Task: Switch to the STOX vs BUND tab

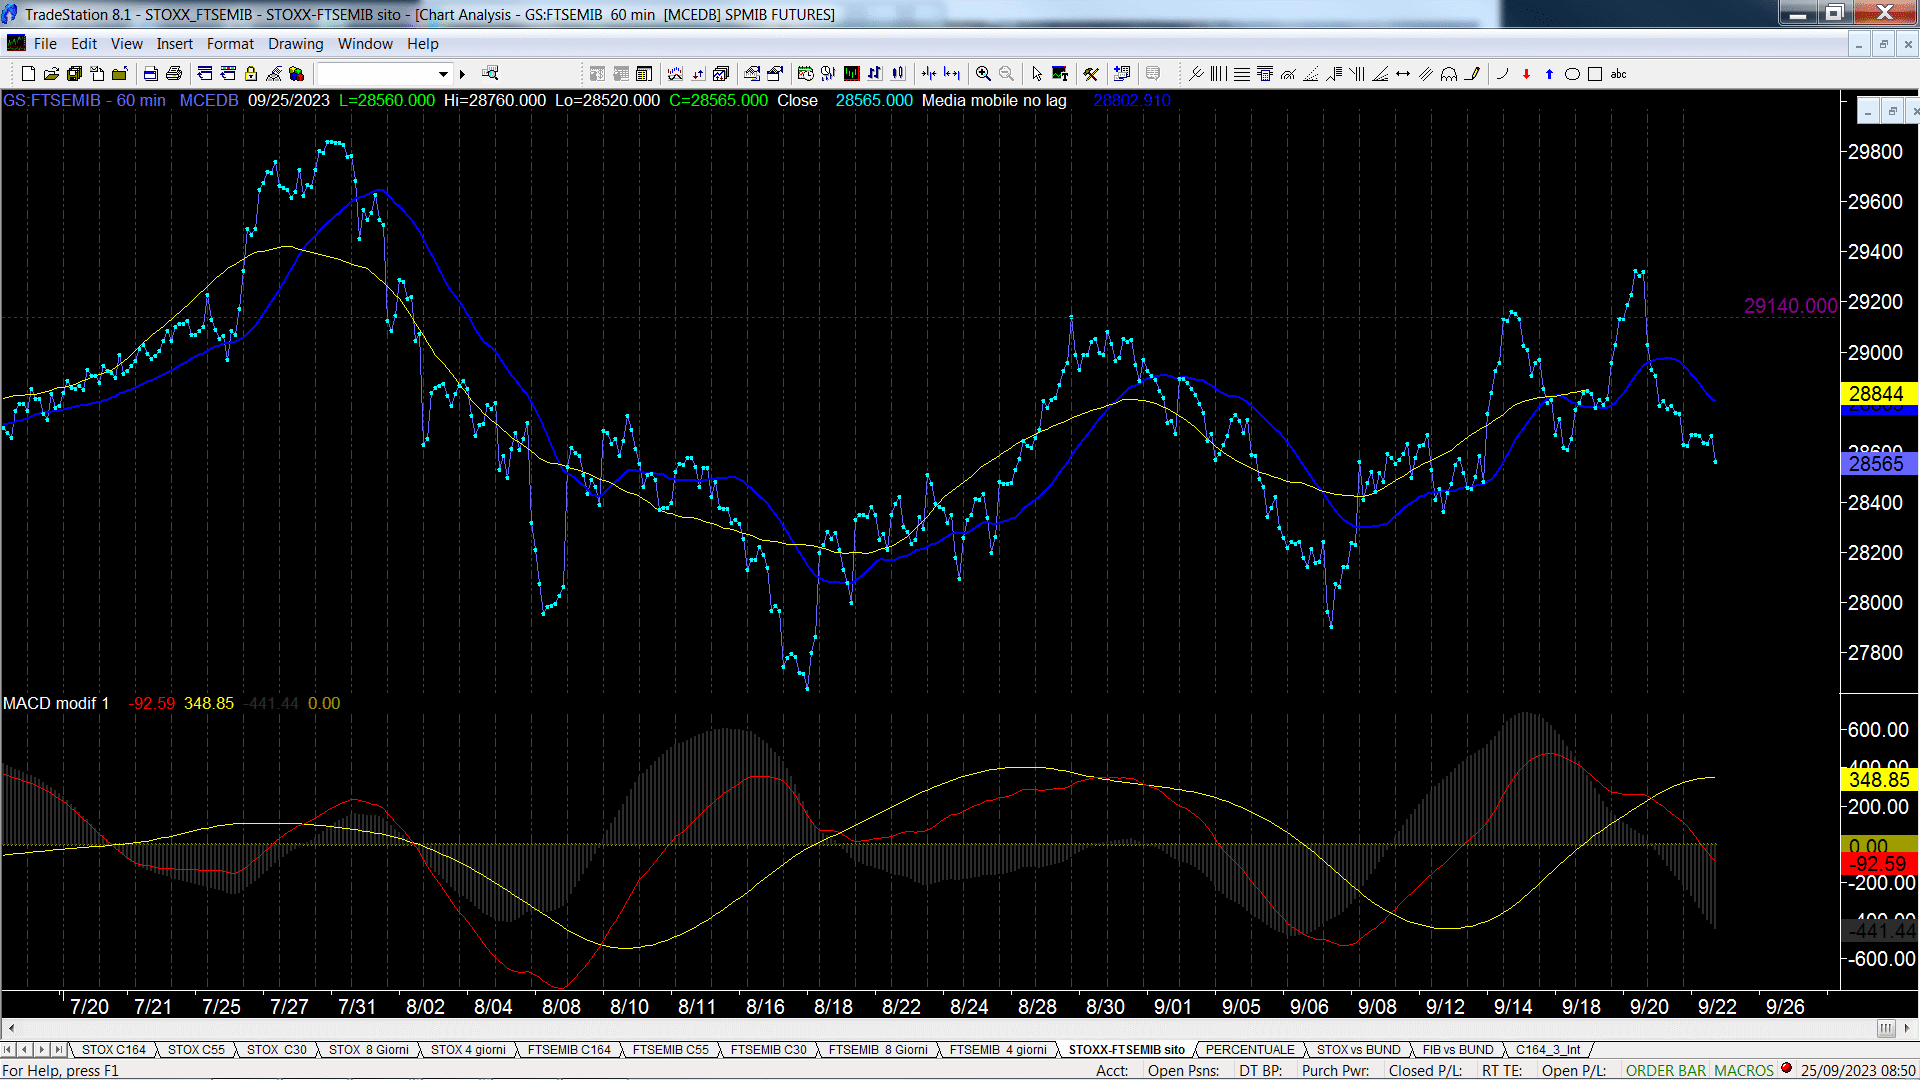Action: point(1358,1050)
